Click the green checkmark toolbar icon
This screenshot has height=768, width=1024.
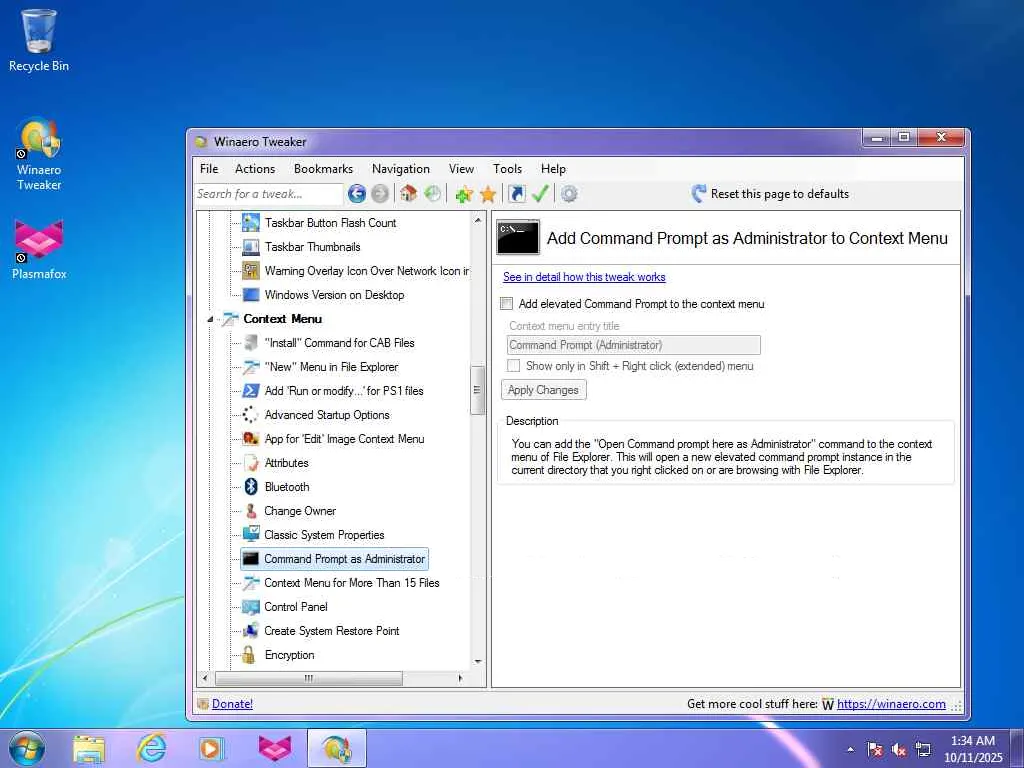point(540,193)
